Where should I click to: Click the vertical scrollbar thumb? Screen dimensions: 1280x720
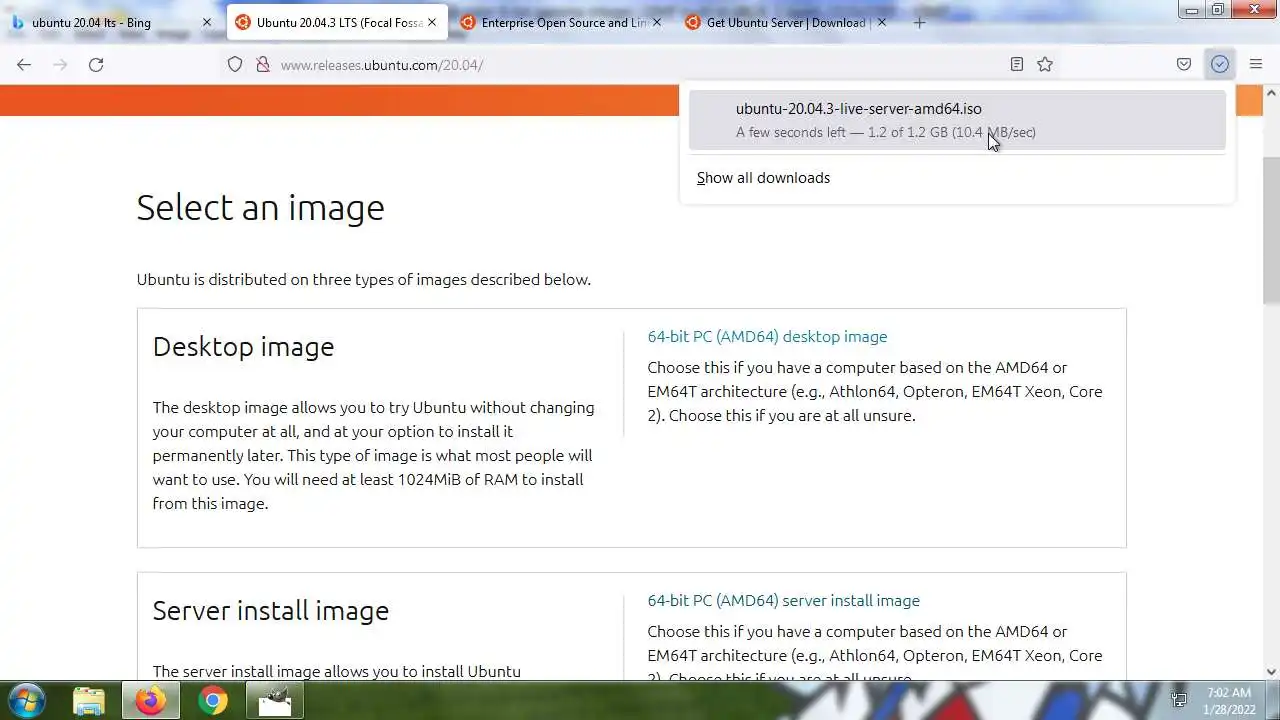point(1272,230)
